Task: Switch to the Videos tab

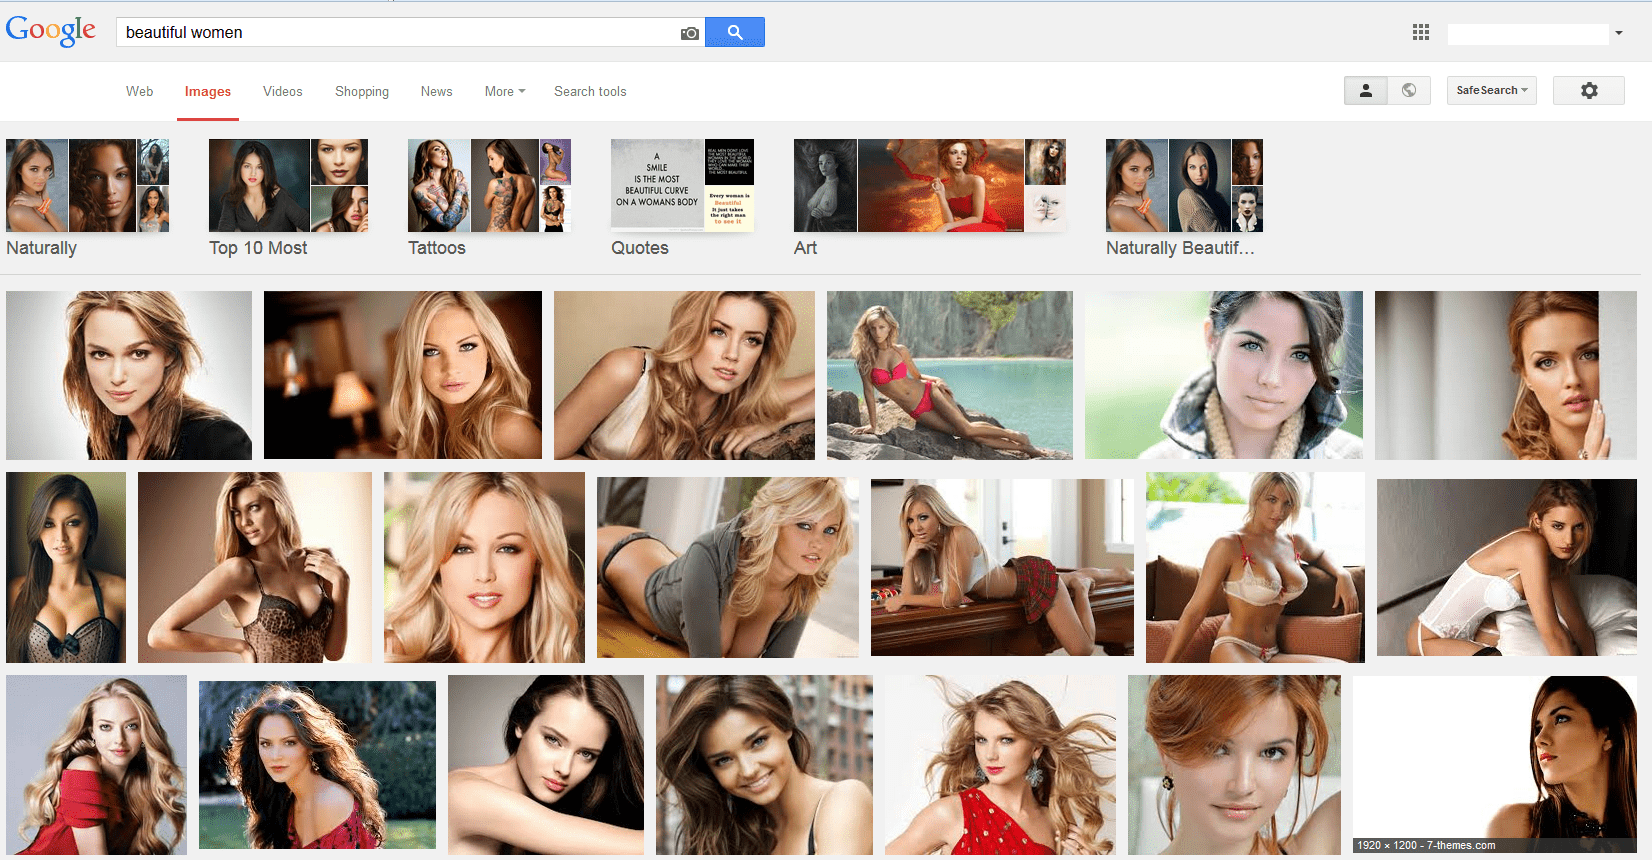Action: (x=282, y=91)
